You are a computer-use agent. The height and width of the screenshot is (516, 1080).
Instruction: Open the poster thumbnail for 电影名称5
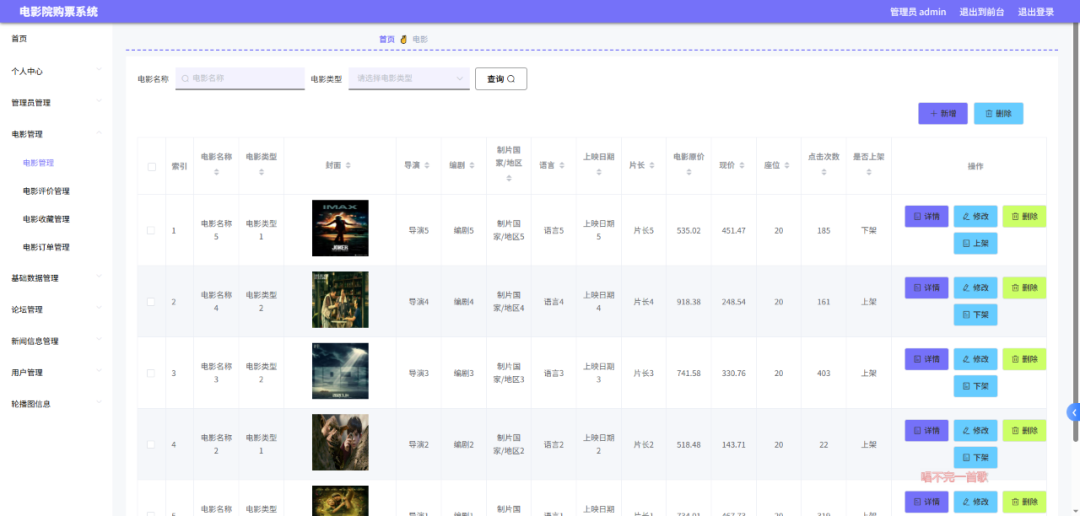(x=340, y=228)
